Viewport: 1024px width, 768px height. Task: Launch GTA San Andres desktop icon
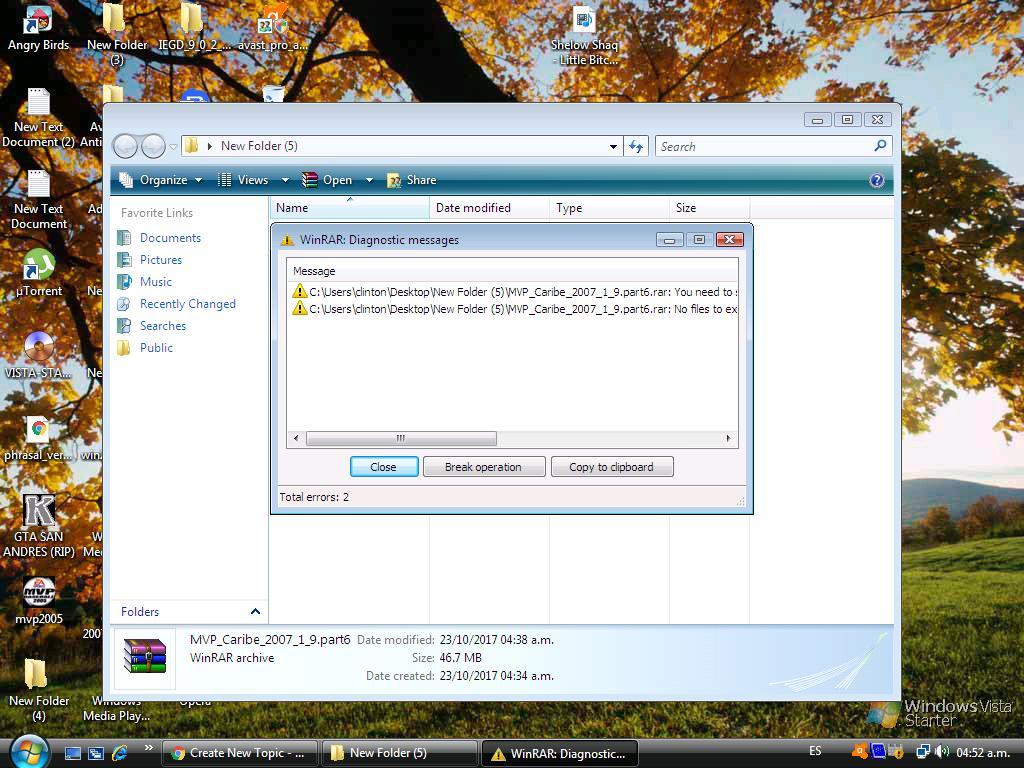(38, 512)
